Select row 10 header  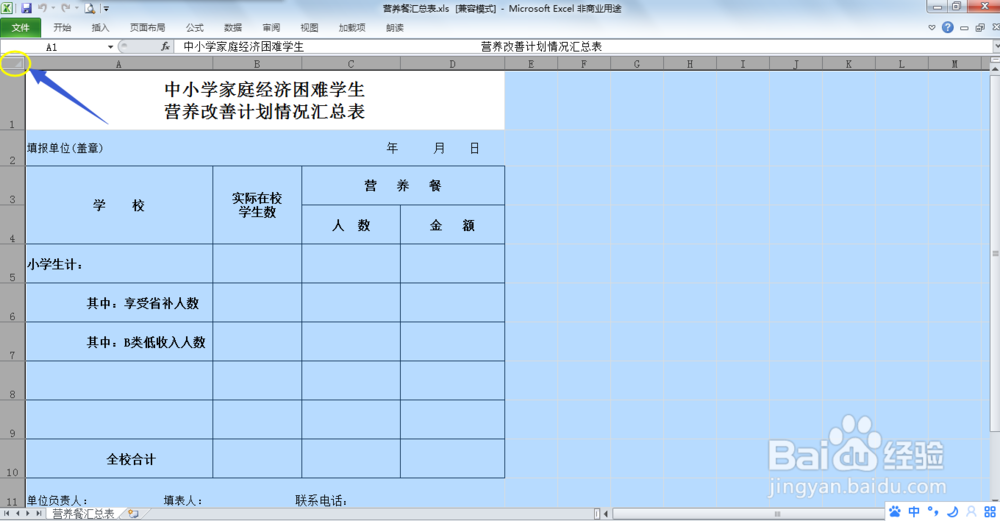coord(13,459)
